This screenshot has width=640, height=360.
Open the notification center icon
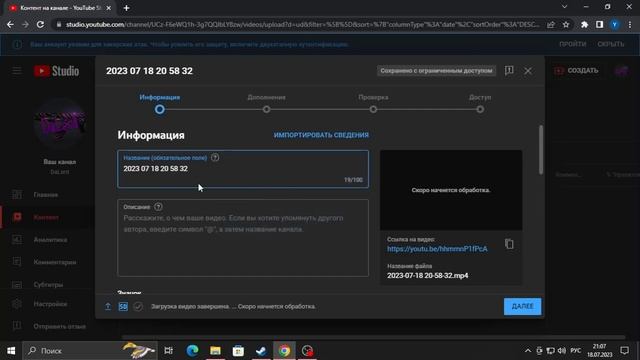pyautogui.click(x=624, y=351)
